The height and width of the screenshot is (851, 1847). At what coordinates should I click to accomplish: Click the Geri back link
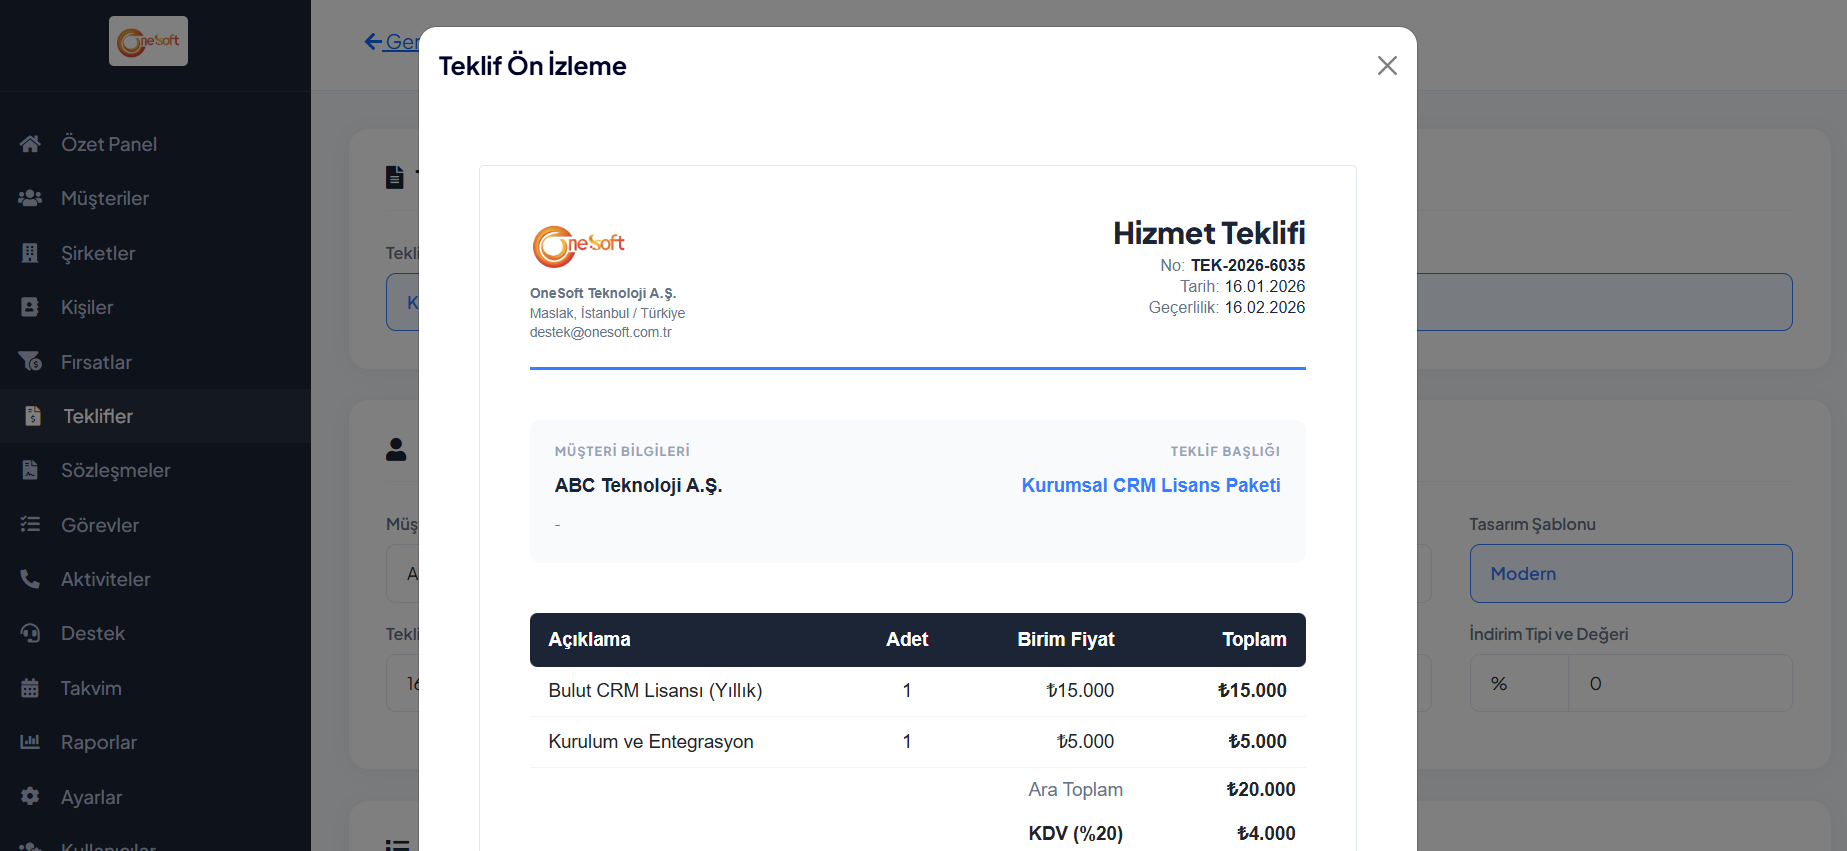(x=391, y=42)
